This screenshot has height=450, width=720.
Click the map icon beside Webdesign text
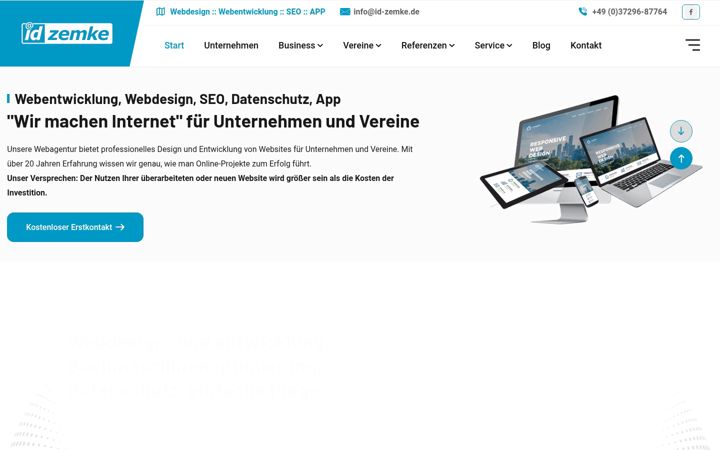click(161, 11)
